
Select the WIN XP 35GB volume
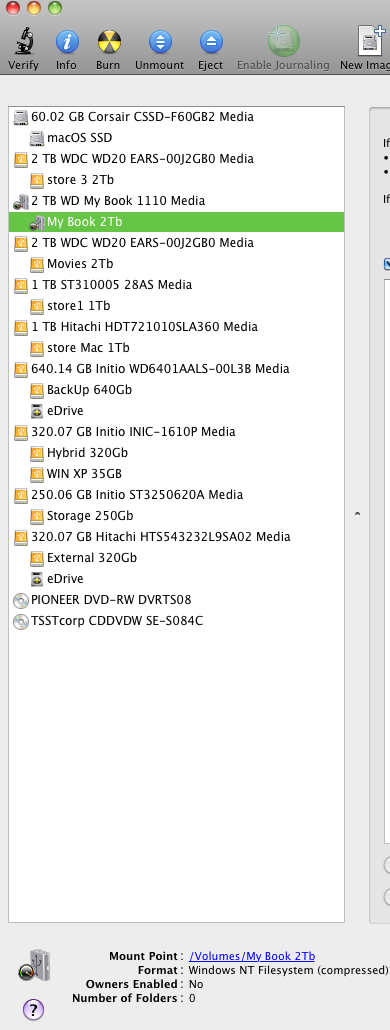[x=85, y=474]
